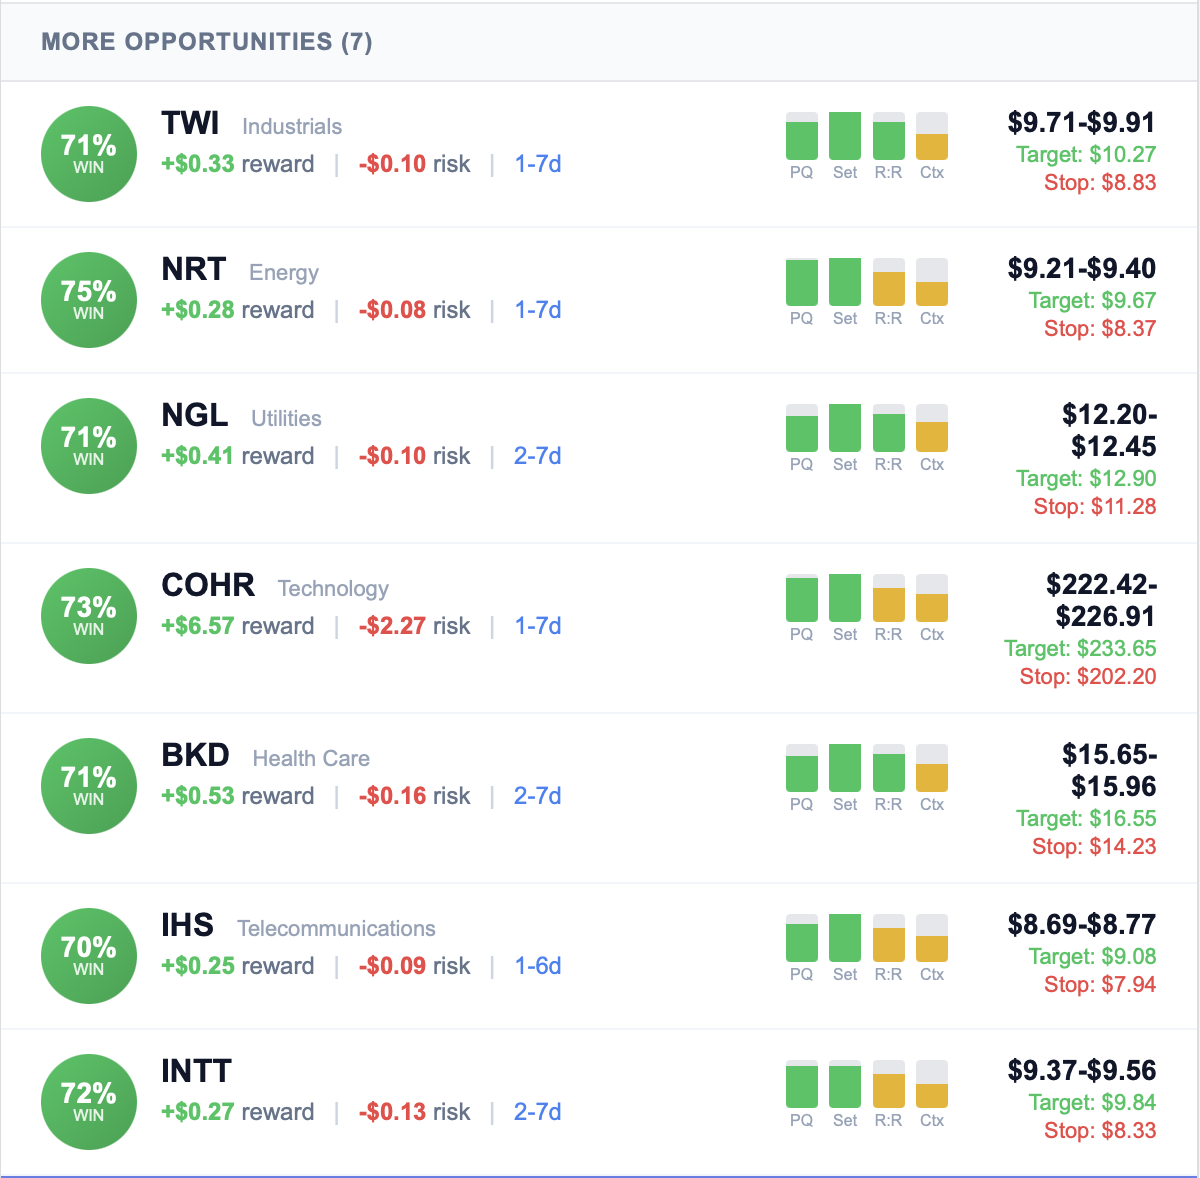Select the 70% WIN badge for IHS

tap(88, 956)
